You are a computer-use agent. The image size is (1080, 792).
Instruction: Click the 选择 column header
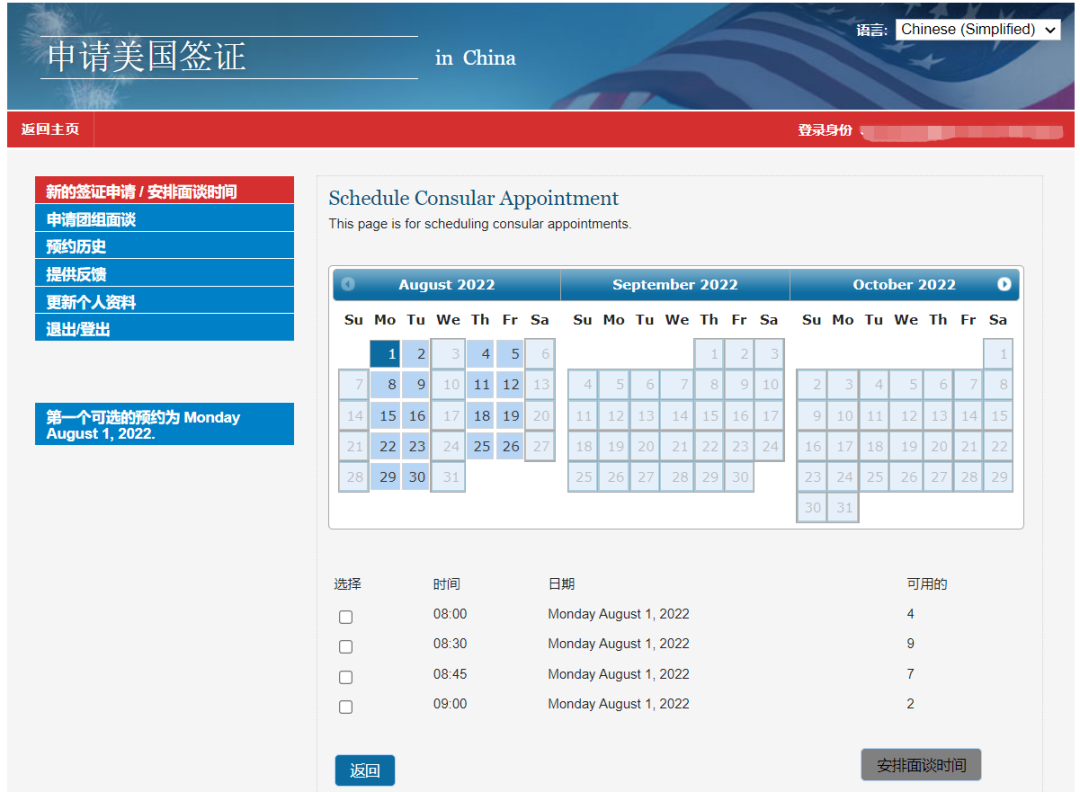point(347,584)
